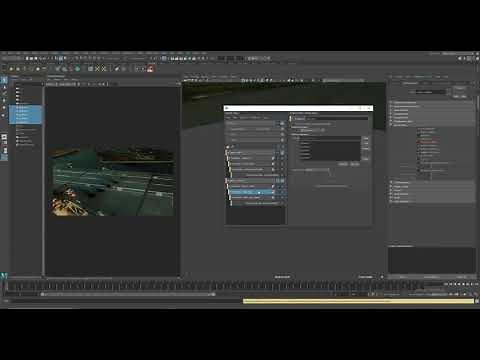Click the playback range slider bar

point(128,294)
